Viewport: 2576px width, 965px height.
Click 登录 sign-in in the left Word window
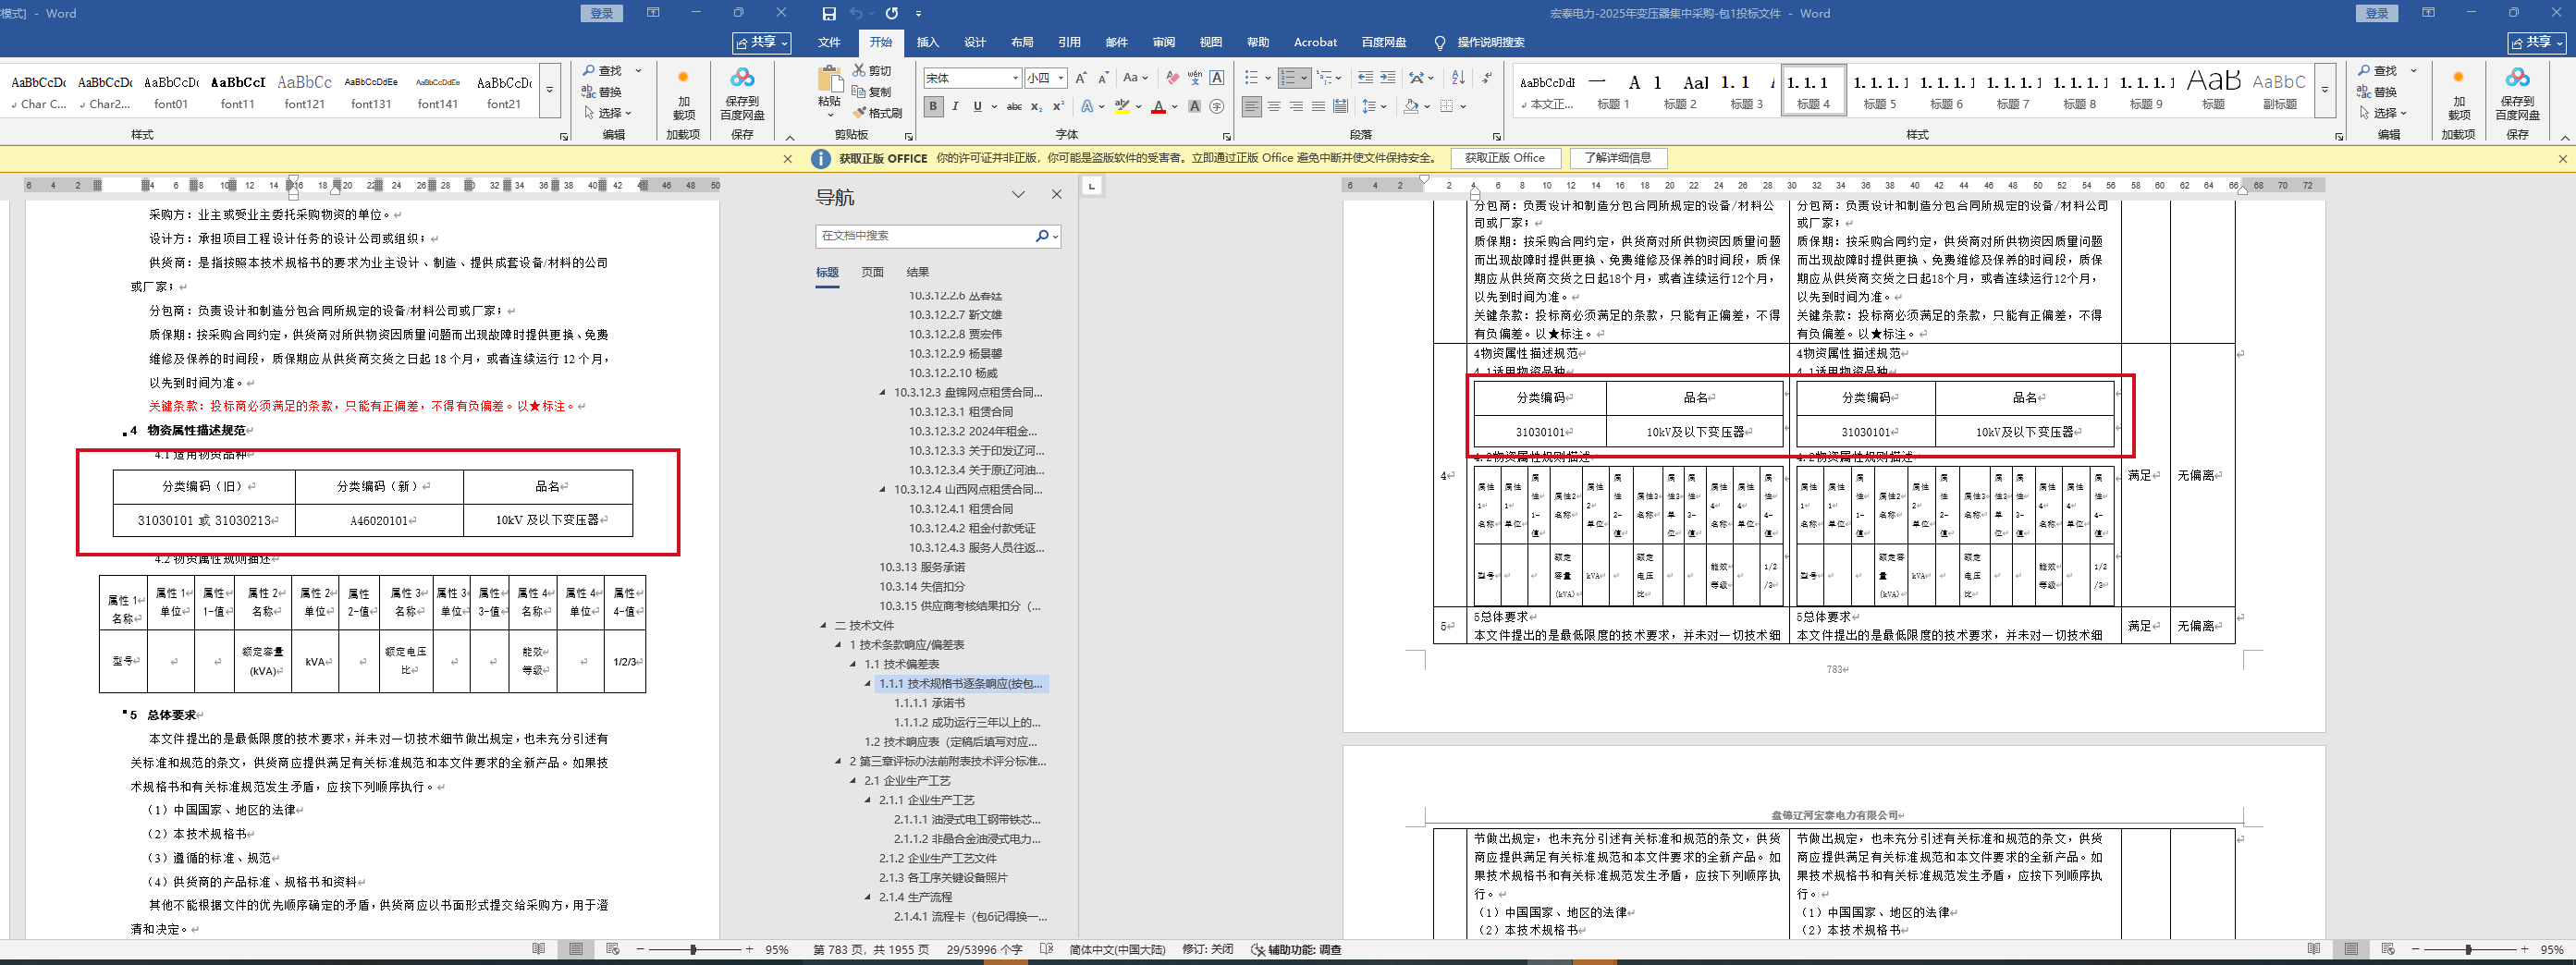click(x=602, y=13)
